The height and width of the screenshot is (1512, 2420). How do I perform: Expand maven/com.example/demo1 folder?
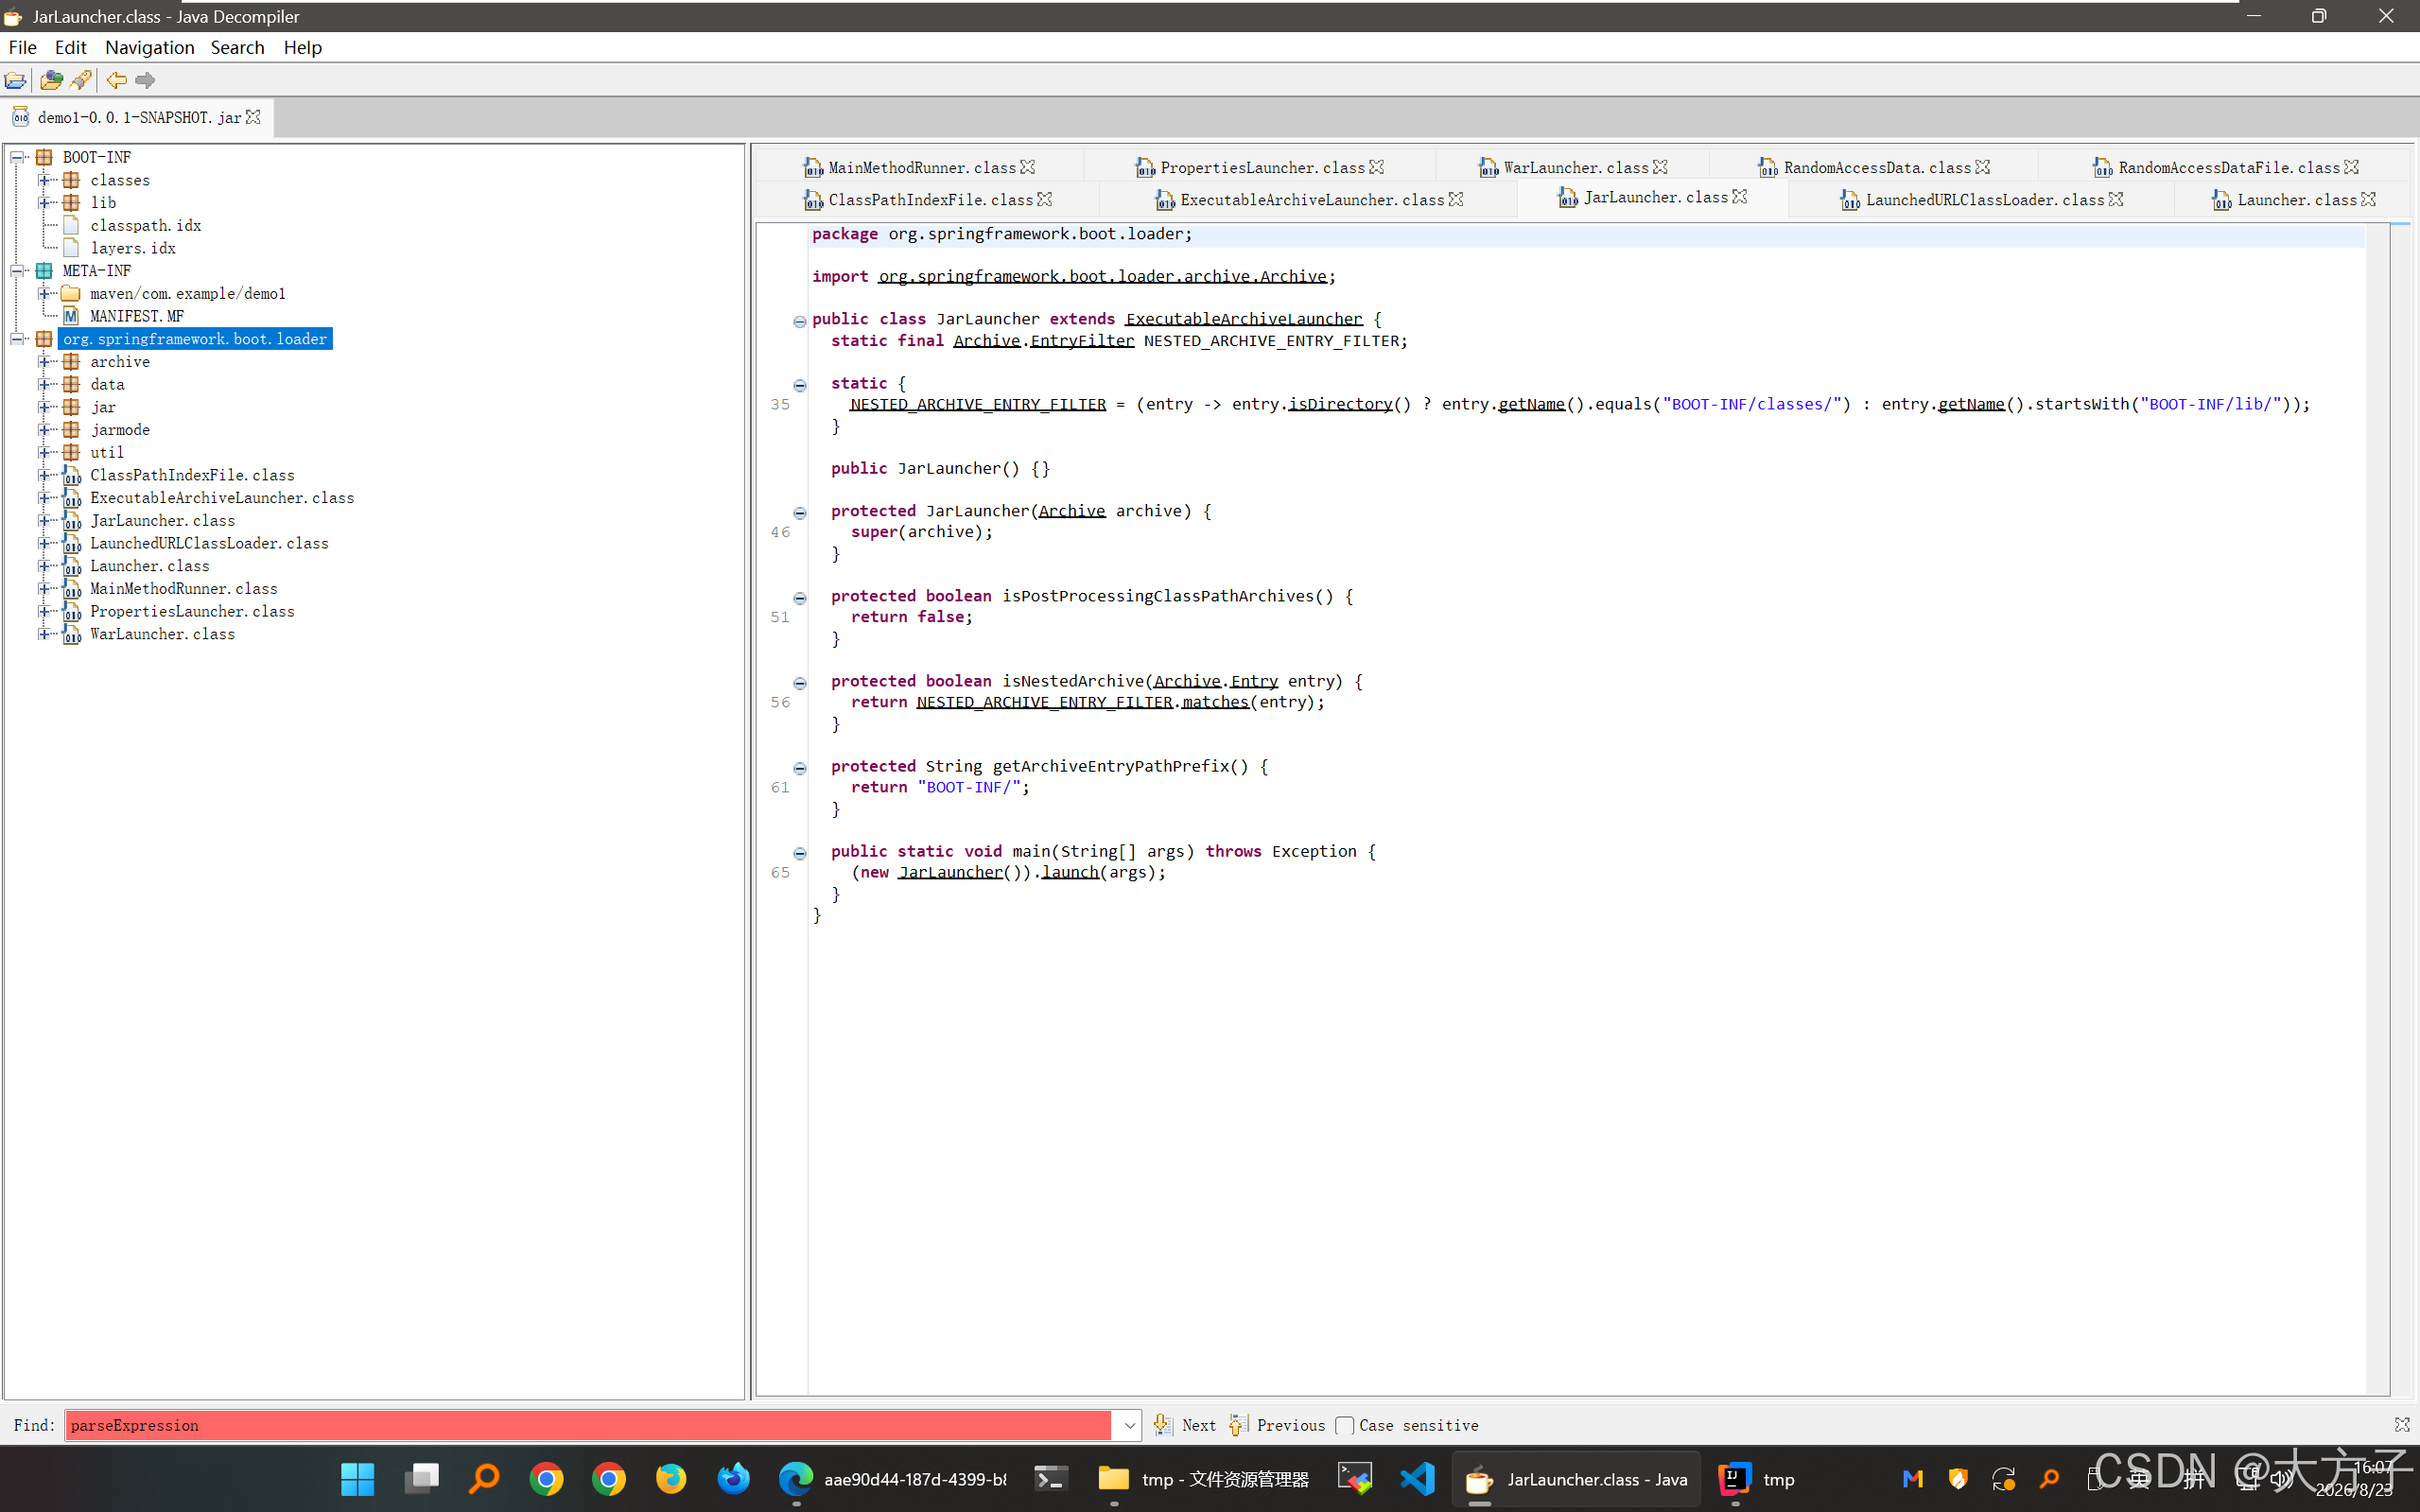click(x=44, y=293)
